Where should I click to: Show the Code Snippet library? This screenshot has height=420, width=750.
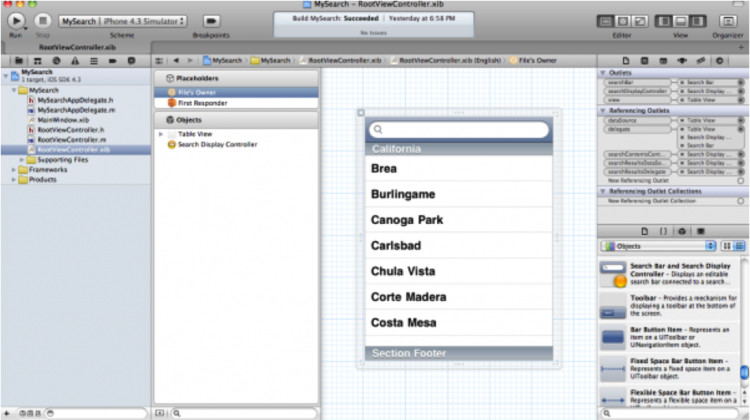[x=663, y=232]
